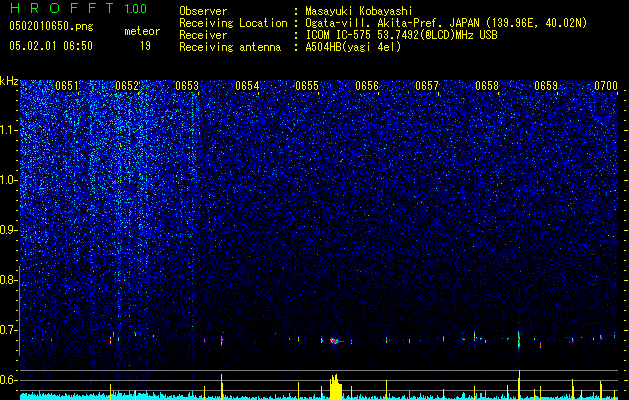The image size is (629, 400).
Task: Click the 1.0 kHz frequency label
Action: point(9,180)
